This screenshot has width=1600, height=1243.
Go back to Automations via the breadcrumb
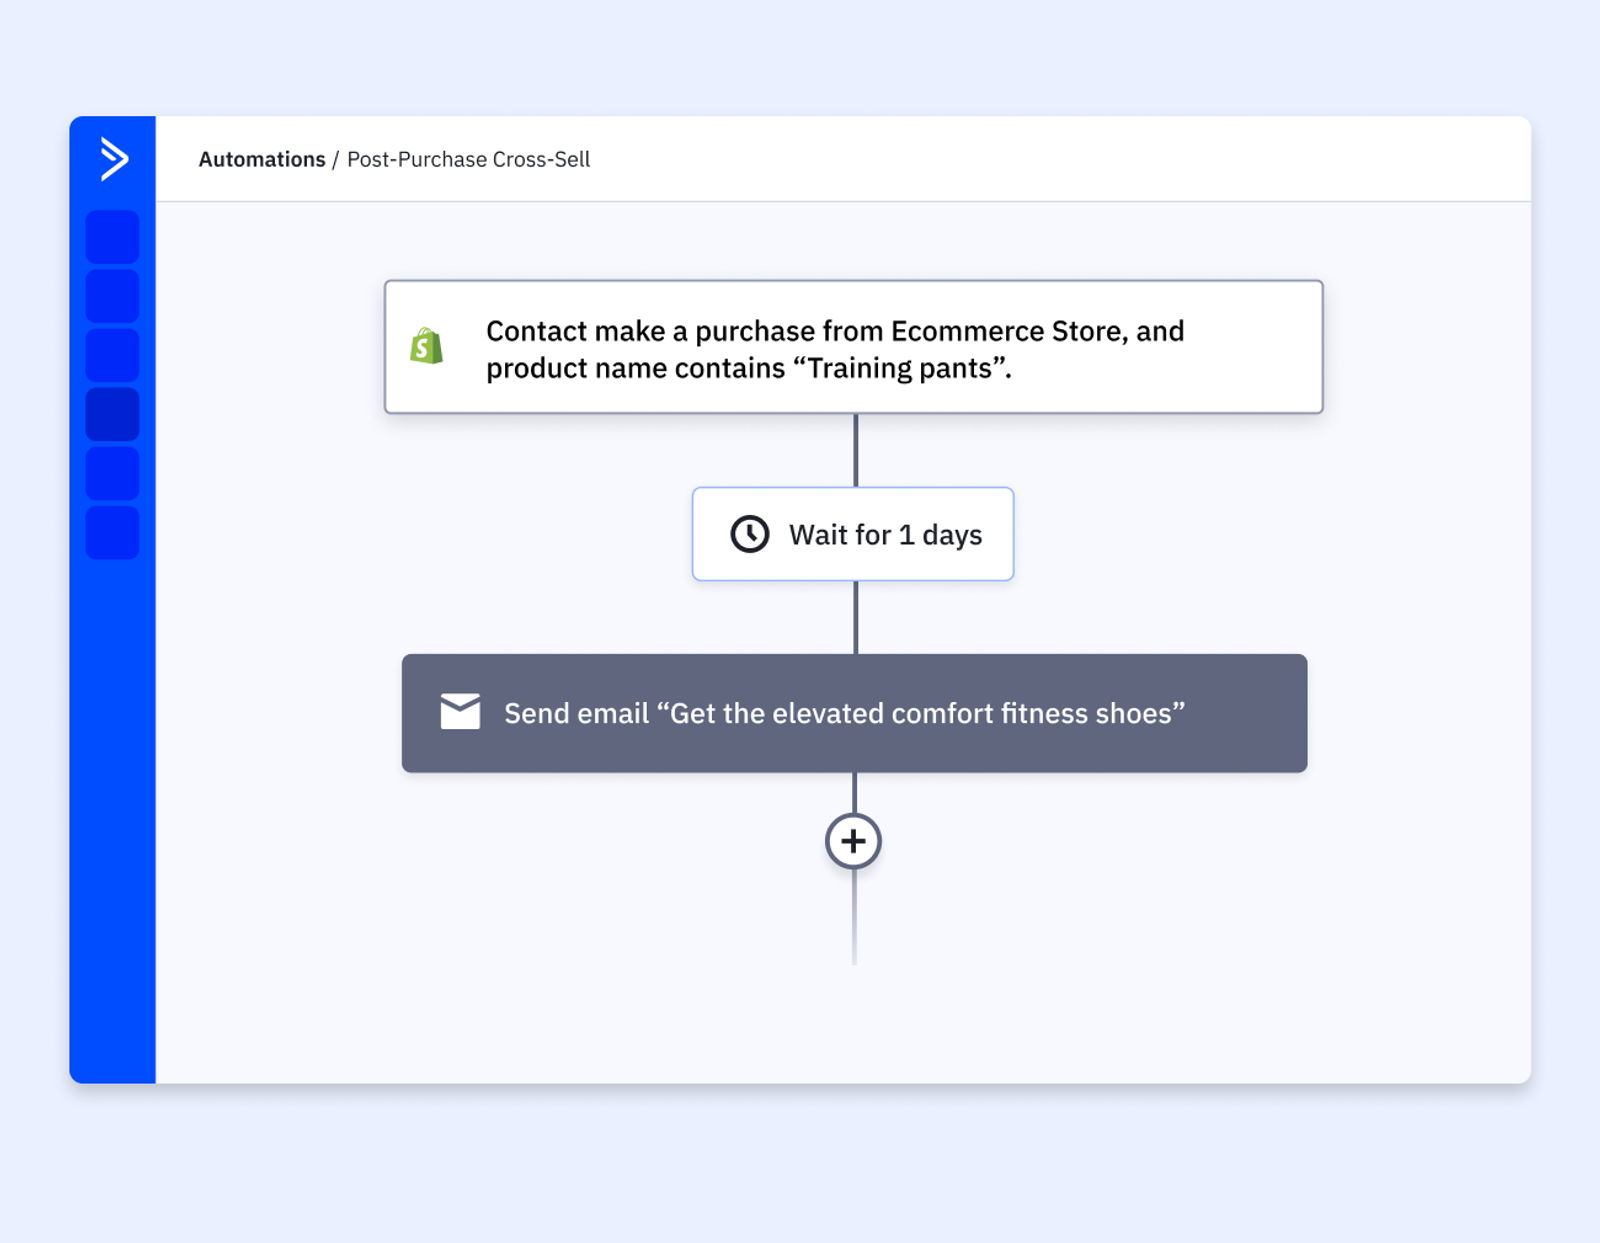(262, 160)
